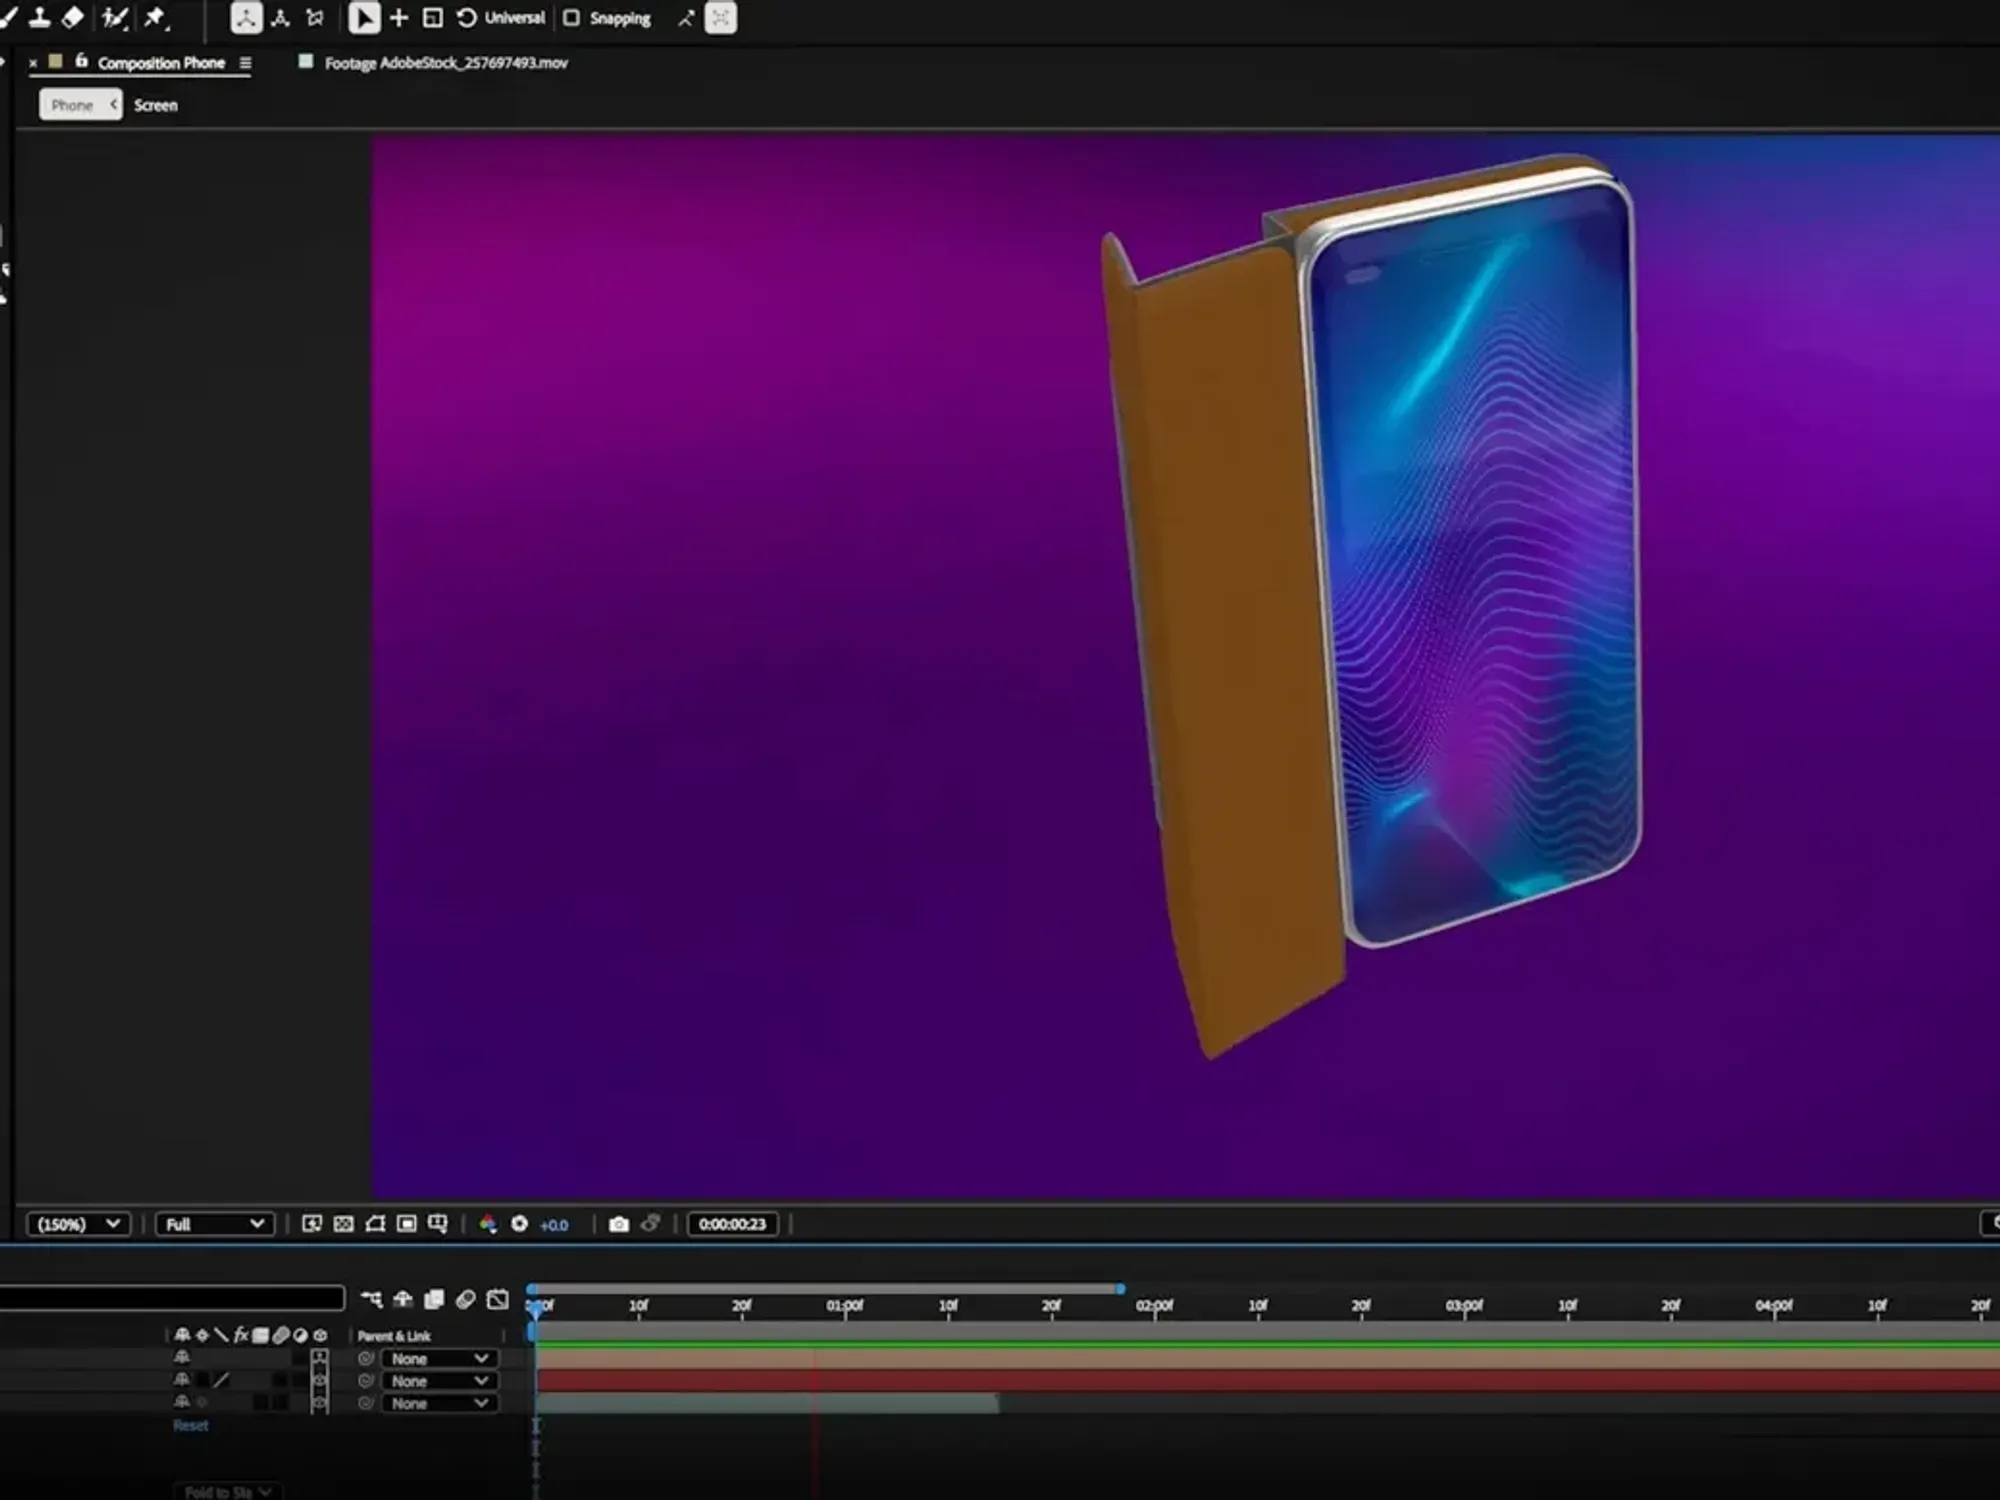This screenshot has height=1500, width=2000.
Task: Open the Graph Editor
Action: coord(498,1299)
